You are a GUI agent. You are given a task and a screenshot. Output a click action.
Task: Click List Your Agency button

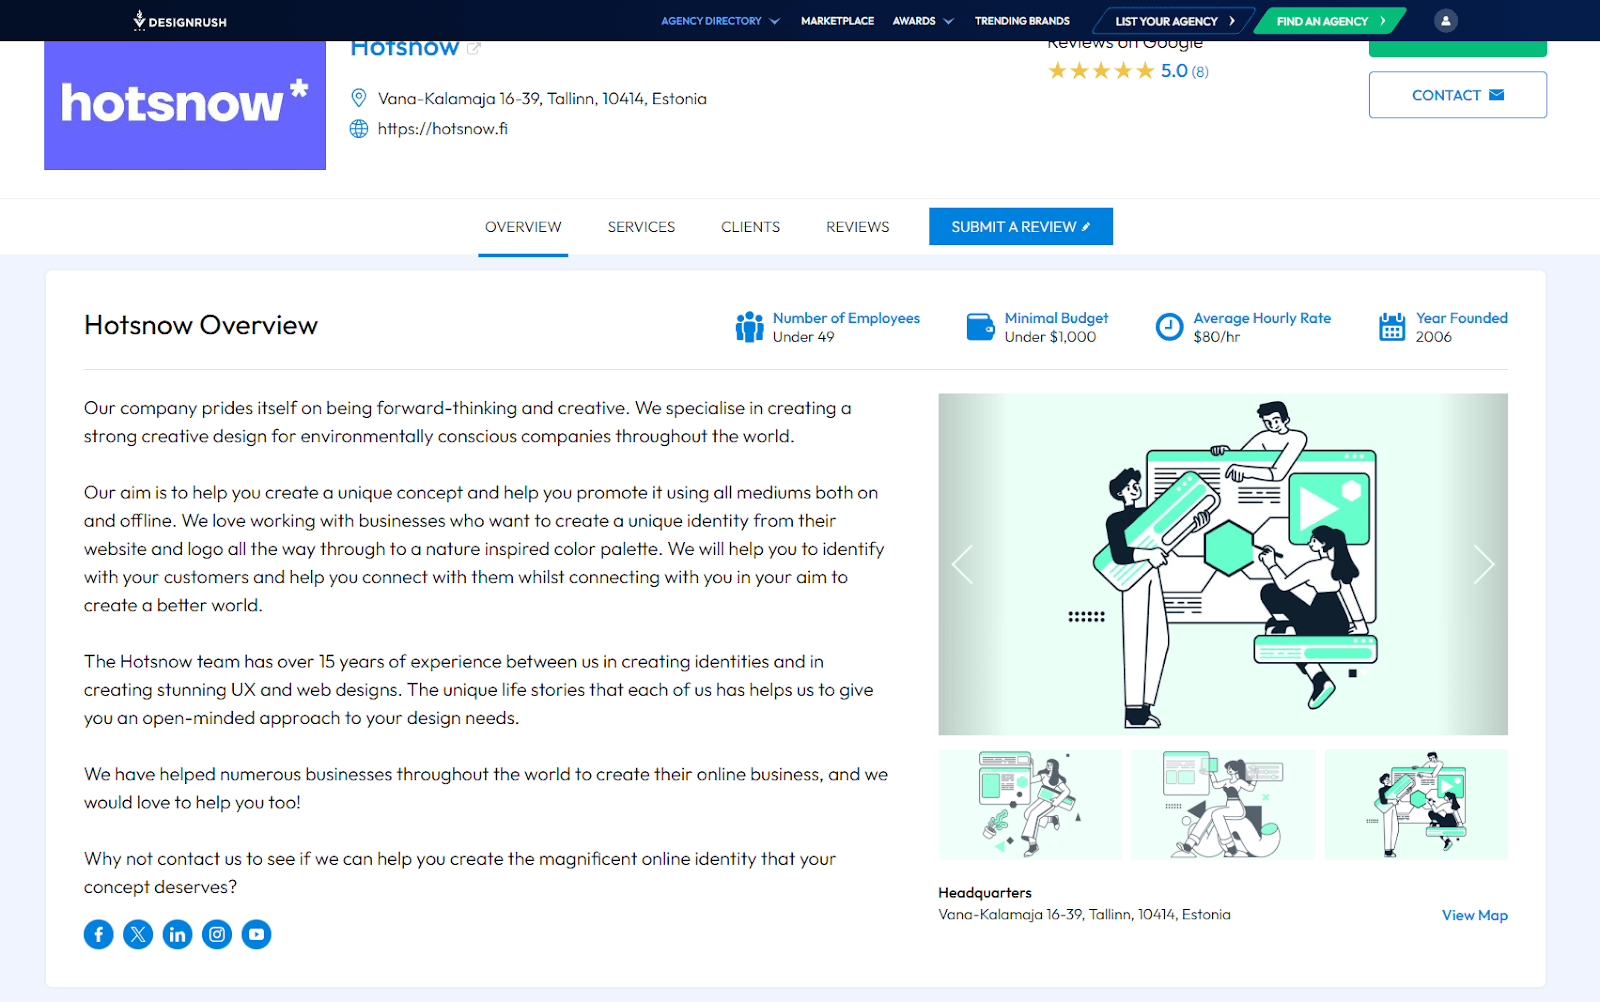[1173, 21]
